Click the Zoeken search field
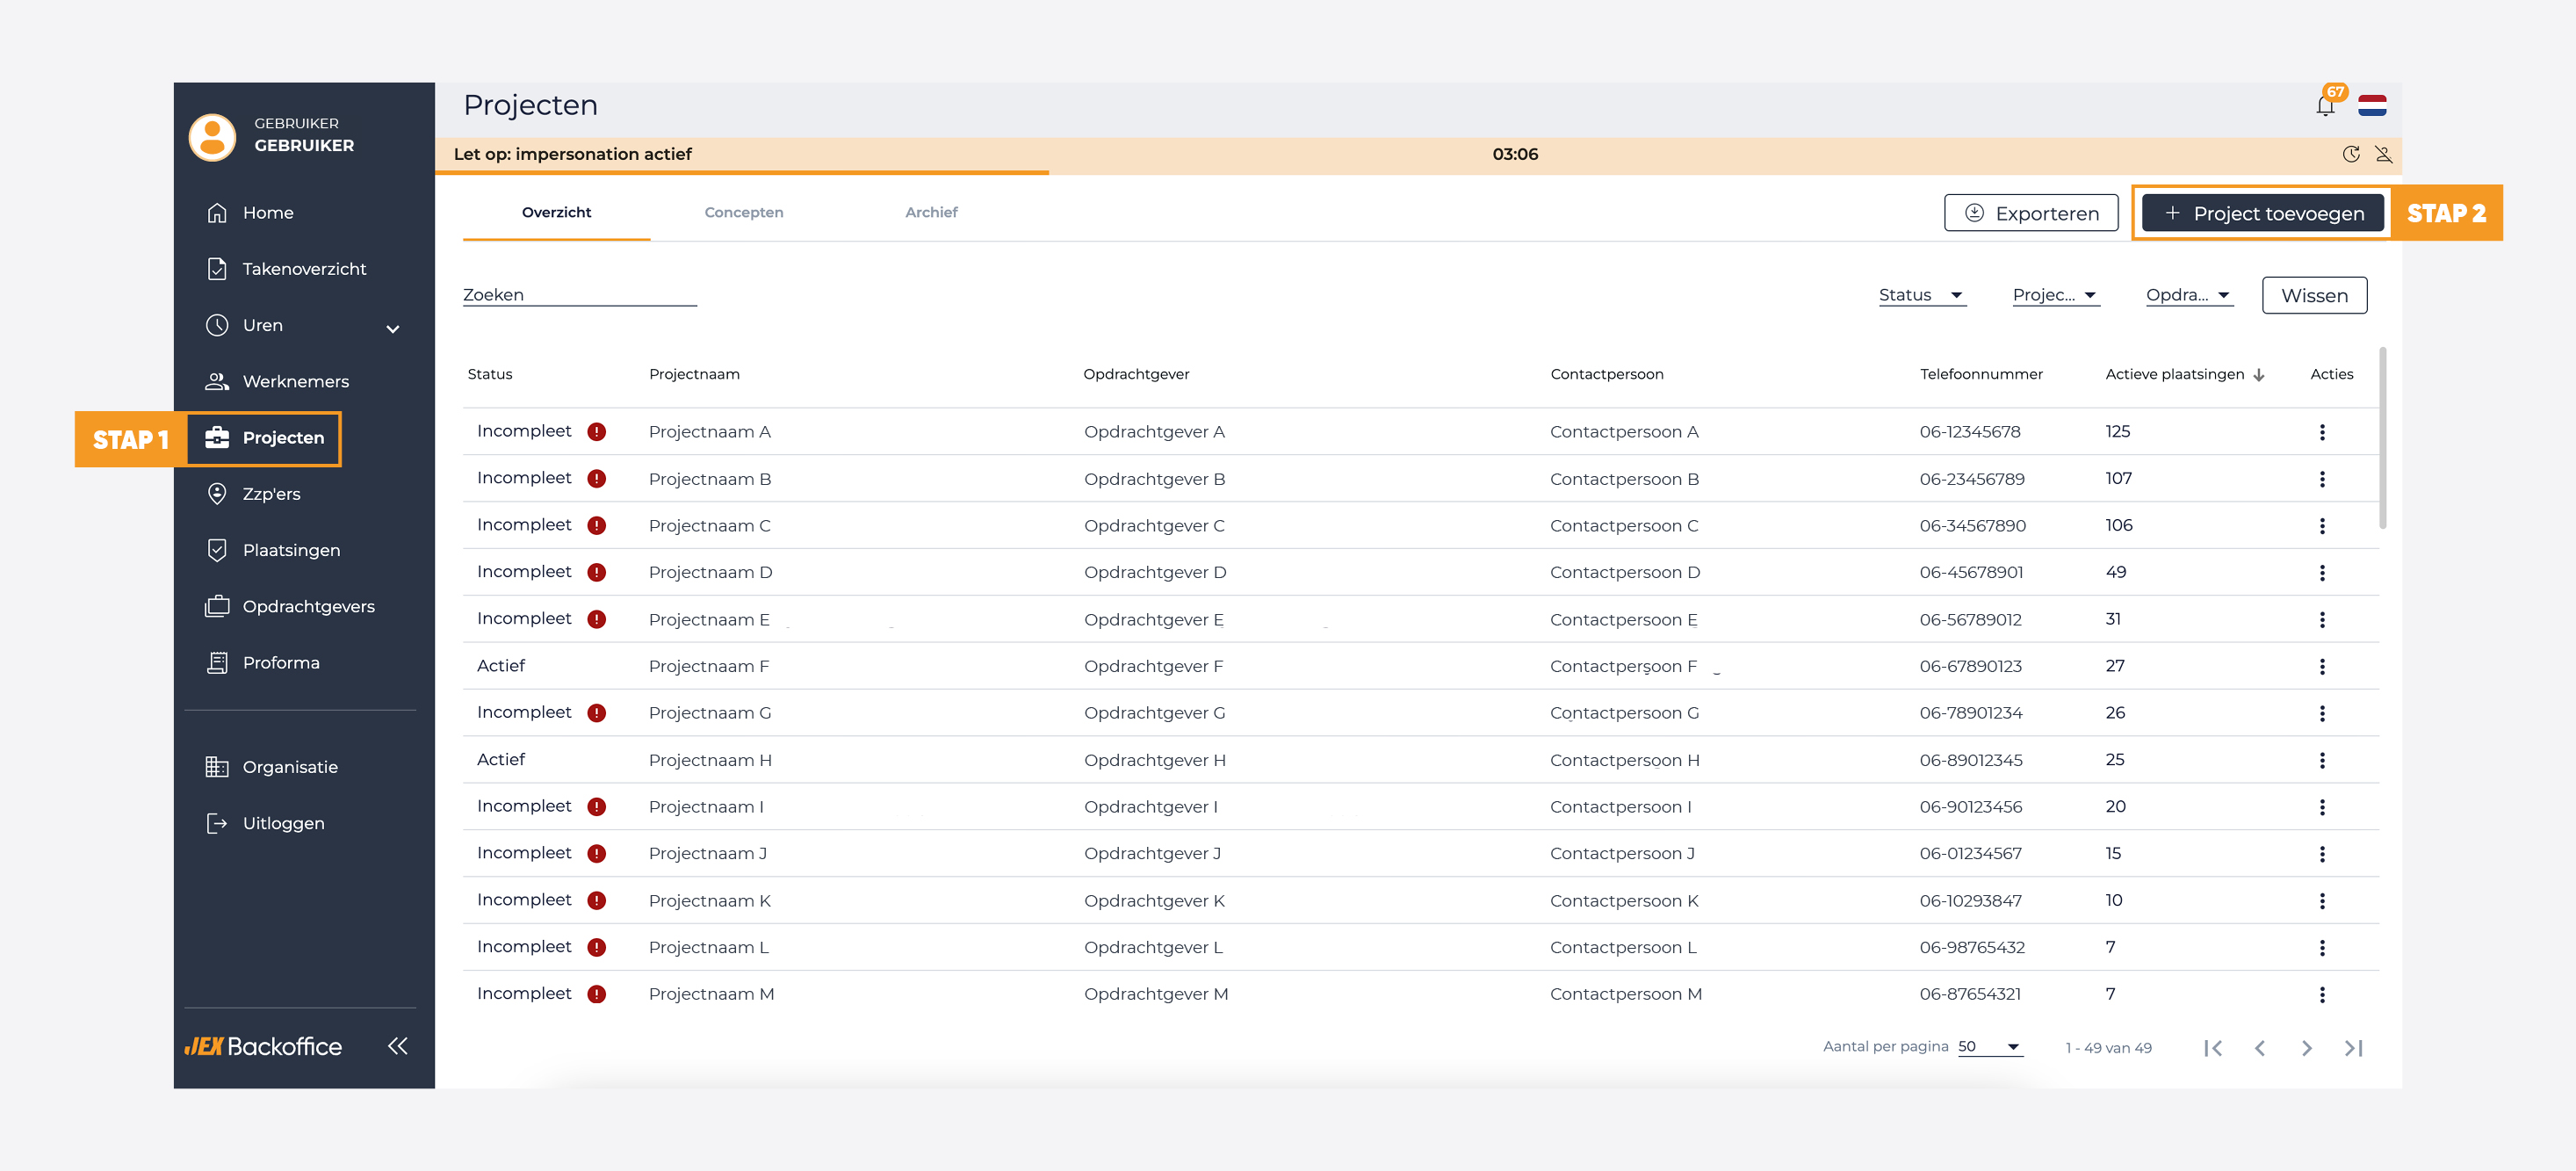The width and height of the screenshot is (2576, 1171). (579, 295)
